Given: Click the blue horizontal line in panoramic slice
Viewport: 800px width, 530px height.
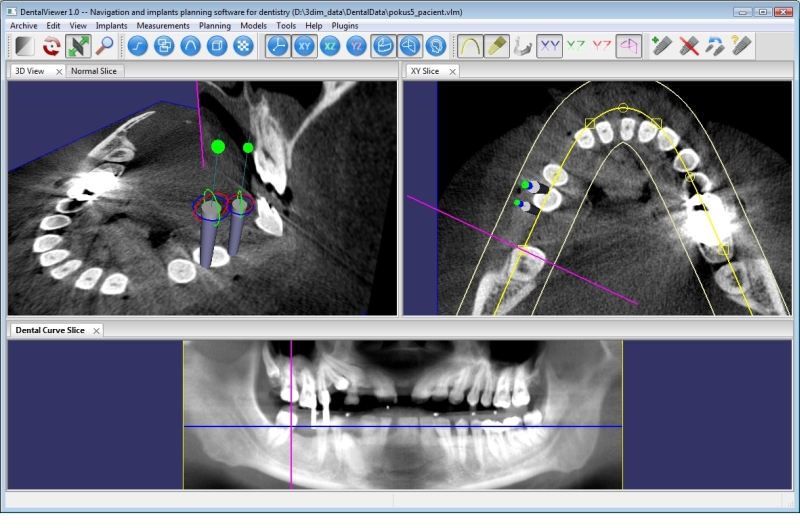Looking at the screenshot, I should 403,426.
